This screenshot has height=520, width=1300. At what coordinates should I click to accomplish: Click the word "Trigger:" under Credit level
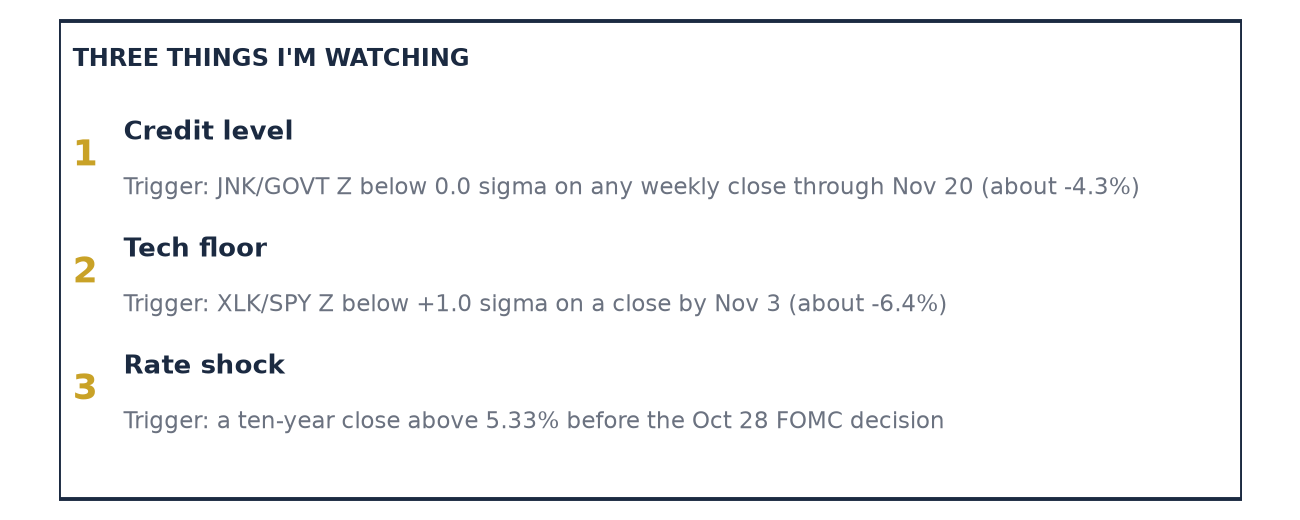(x=167, y=188)
